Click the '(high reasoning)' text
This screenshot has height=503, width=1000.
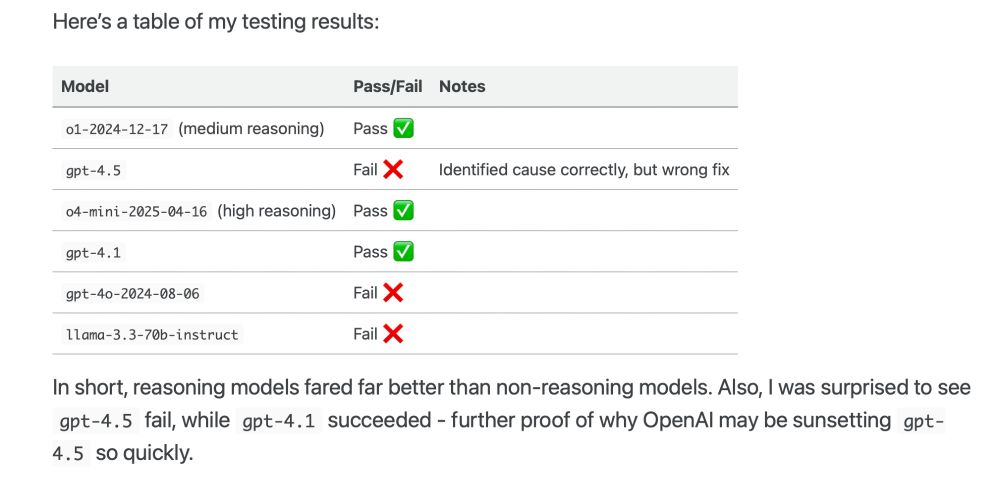click(277, 211)
